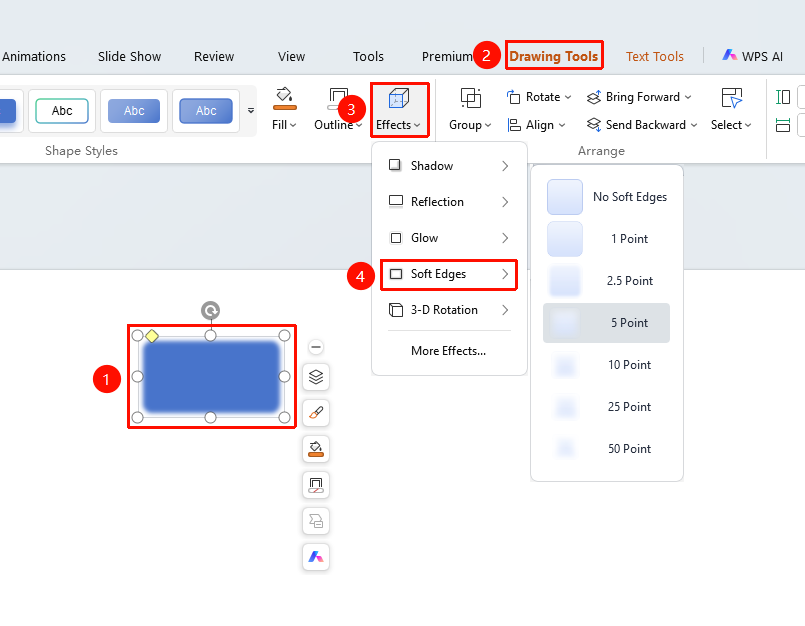This screenshot has width=805, height=626.
Task: Apply the white outlined Abc shape style
Action: coord(62,110)
